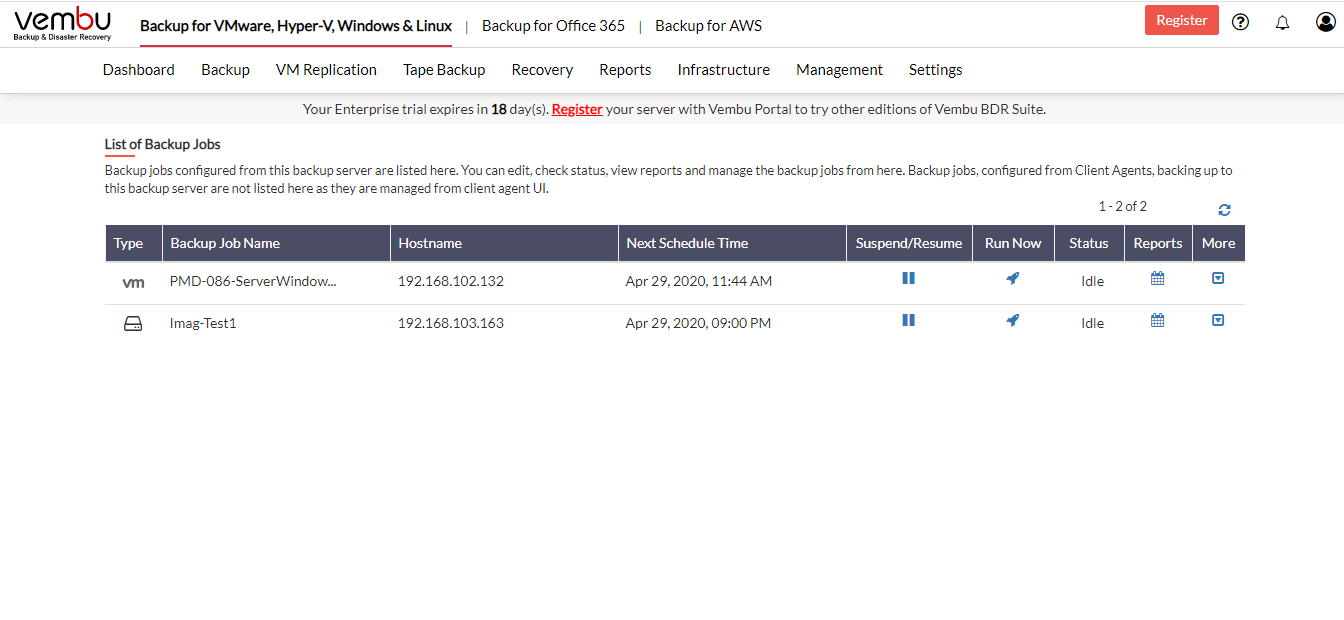Open the Infrastructure menu
Image resolution: width=1344 pixels, height=620 pixels.
[724, 70]
